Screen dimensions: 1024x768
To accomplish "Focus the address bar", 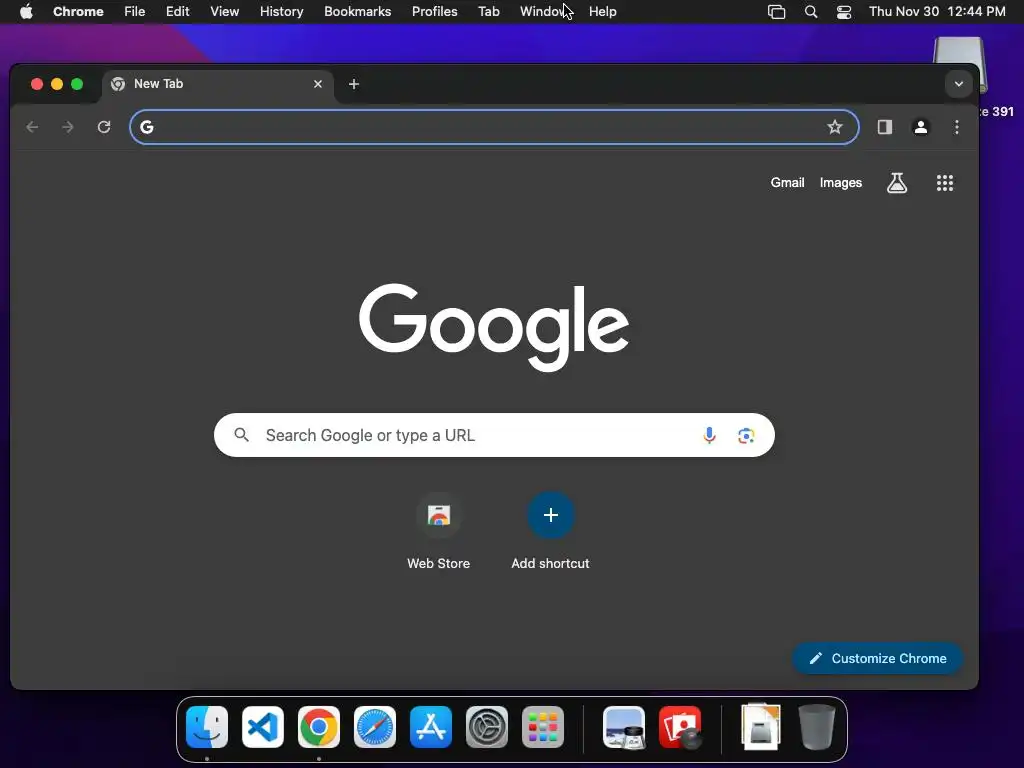I will tap(494, 127).
